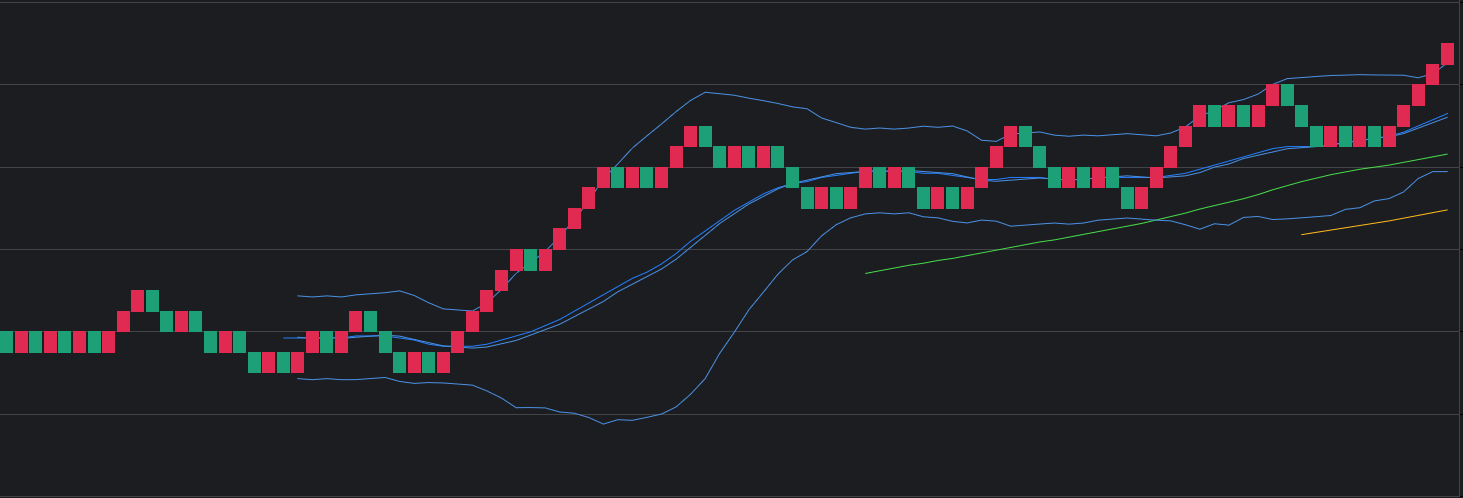Click the green brick at the first small bump top

(152, 301)
